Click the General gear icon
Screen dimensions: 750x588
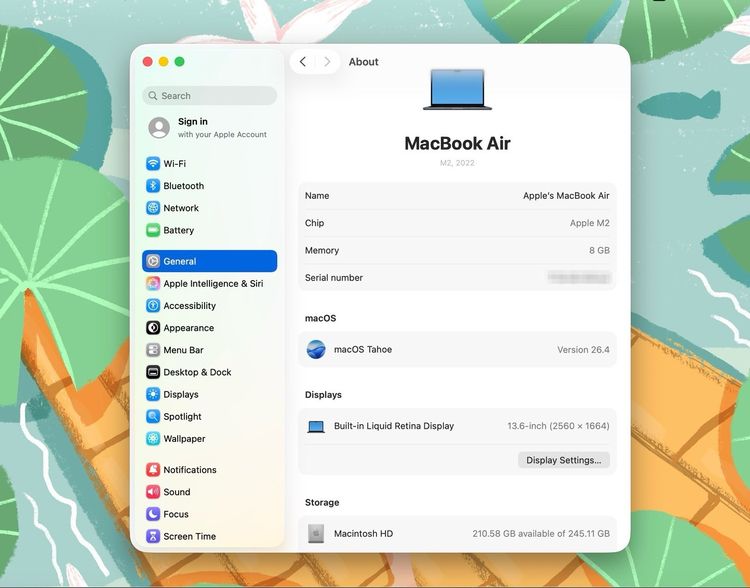153,261
